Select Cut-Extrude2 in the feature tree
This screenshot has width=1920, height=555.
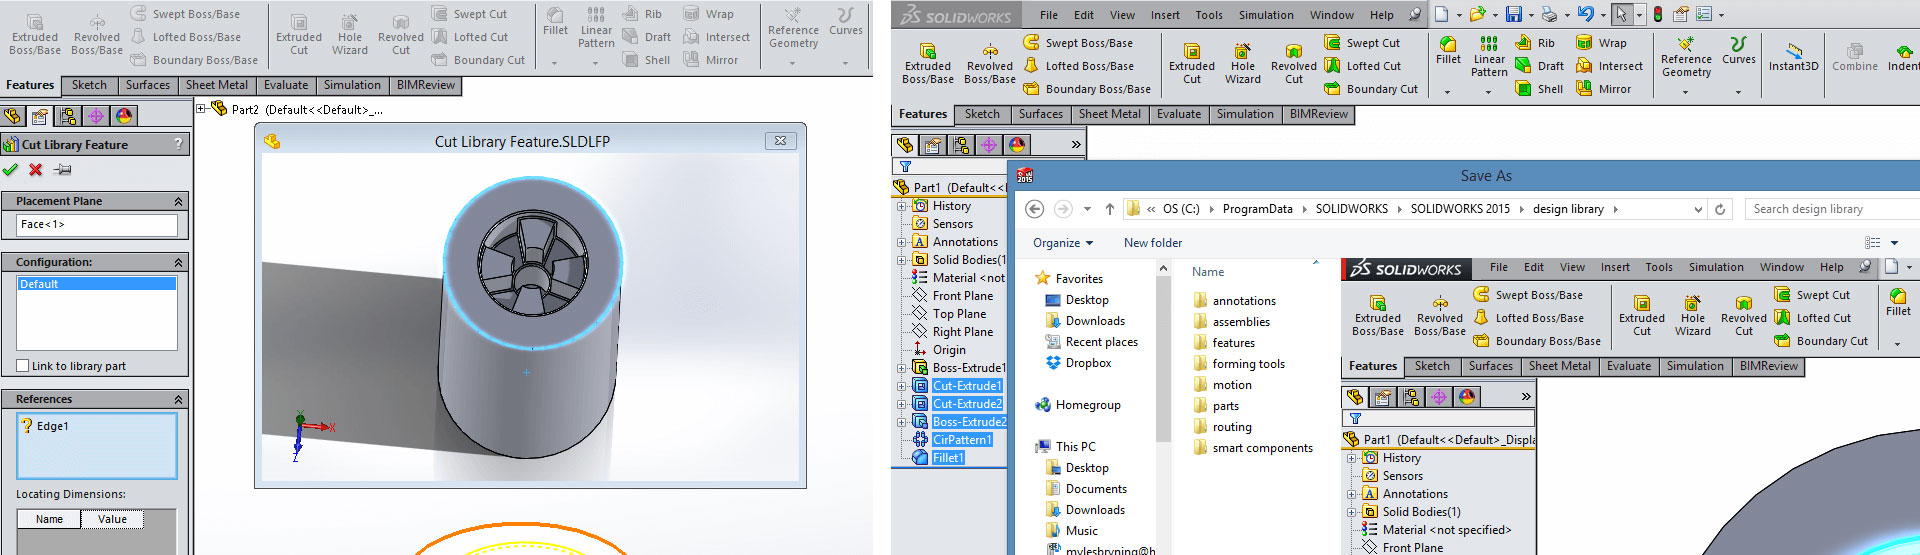click(x=967, y=404)
